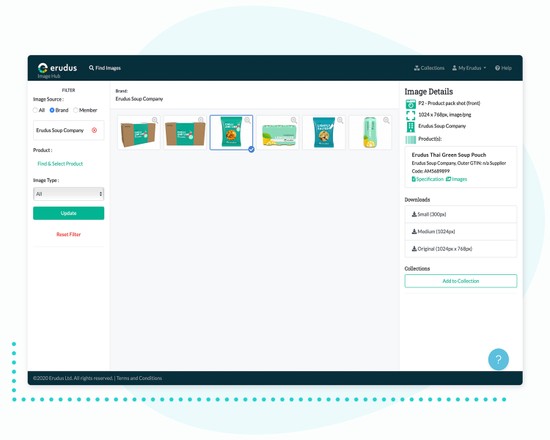Remove Erudus Soup Company brand filter
This screenshot has width=550, height=440.
(94, 130)
